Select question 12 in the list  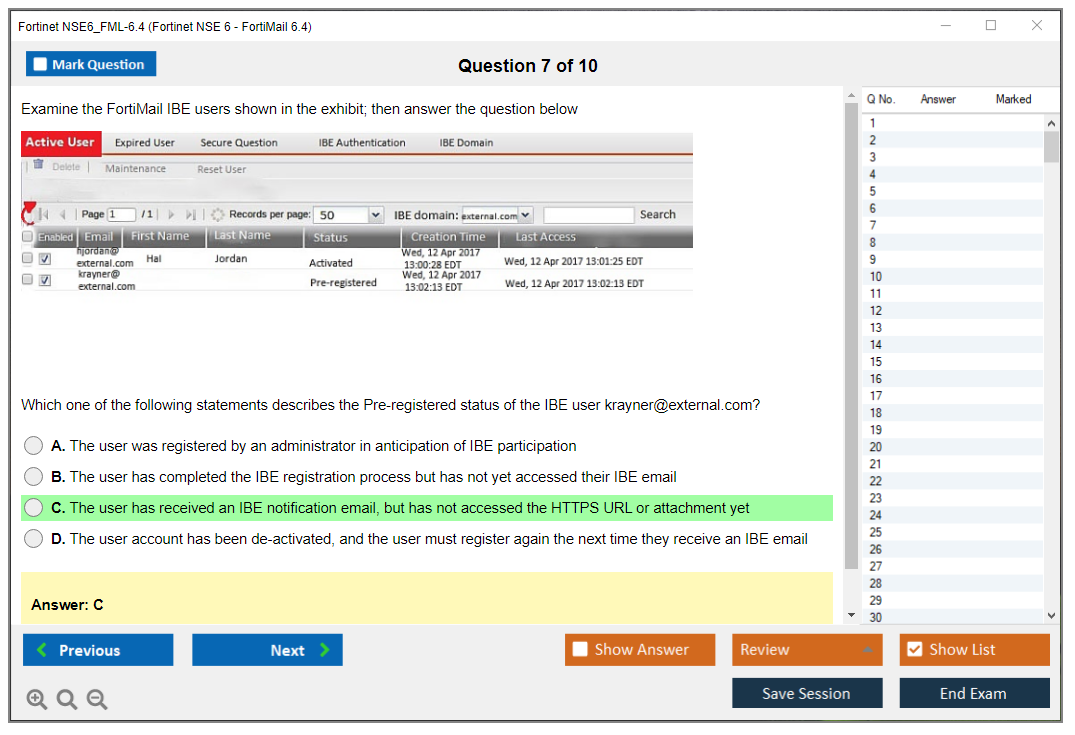point(876,311)
